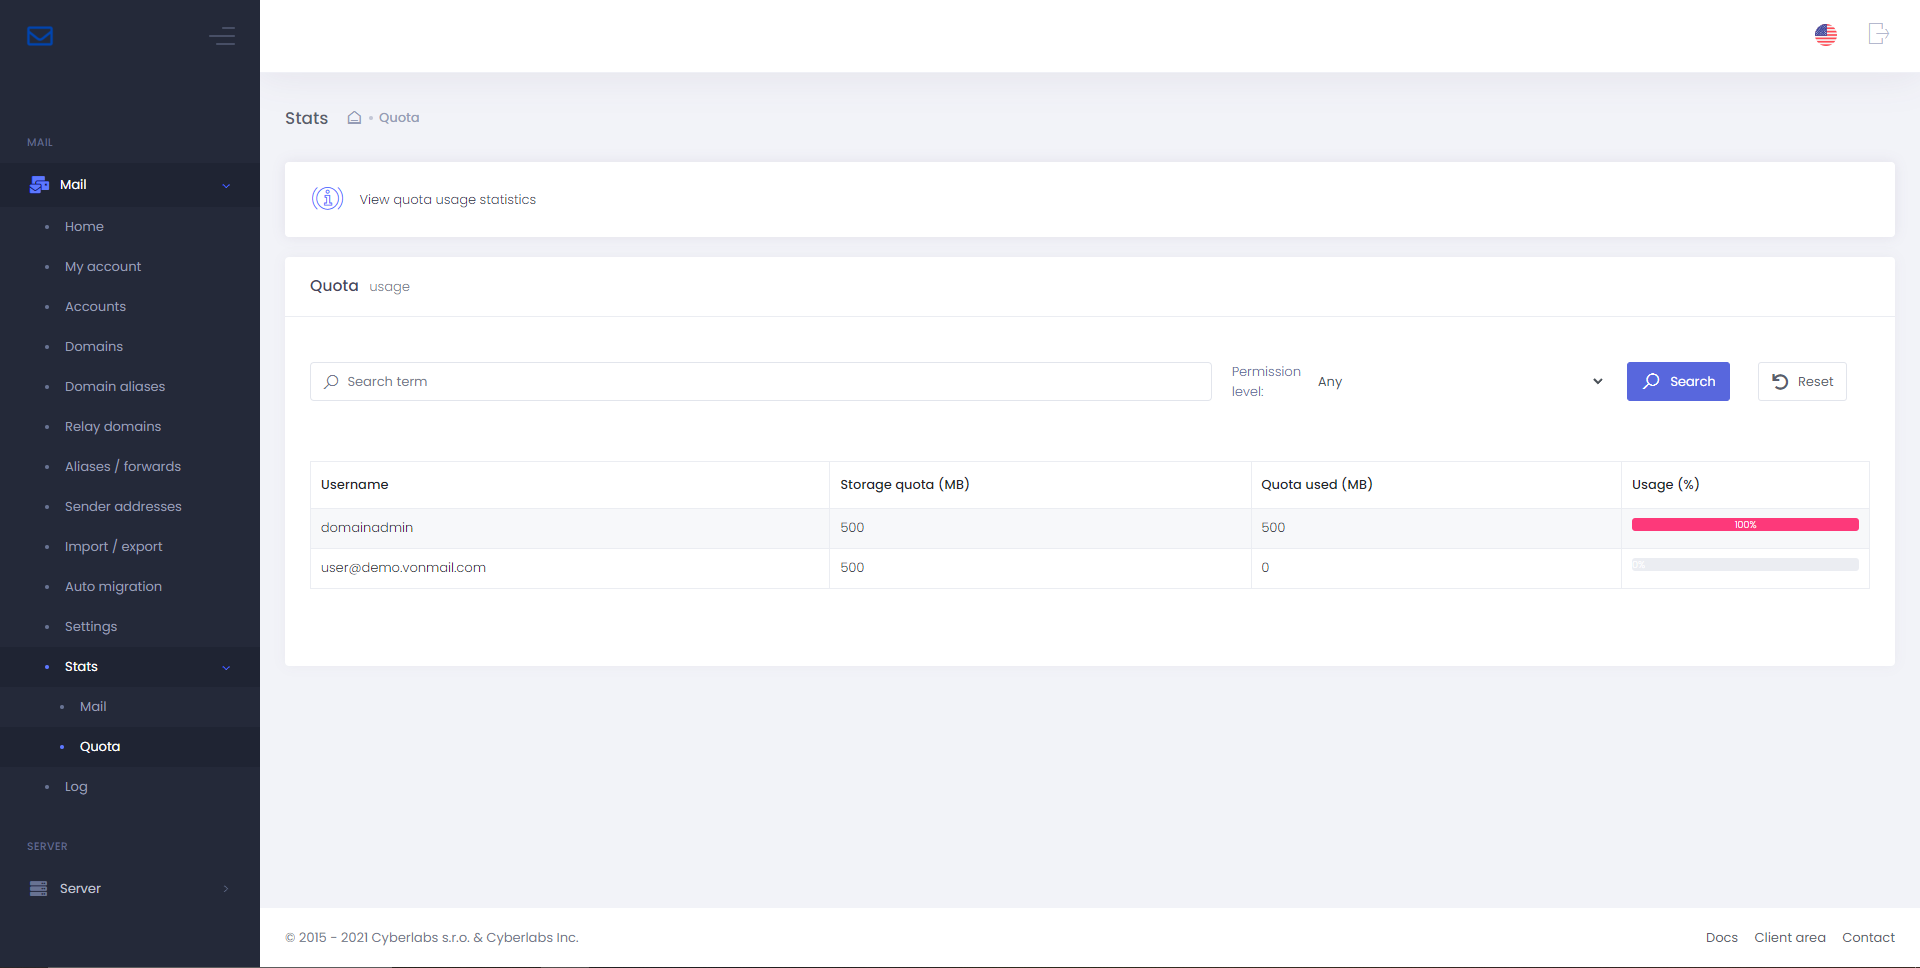Click the envelope logo icon
The image size is (1920, 968).
pos(40,36)
